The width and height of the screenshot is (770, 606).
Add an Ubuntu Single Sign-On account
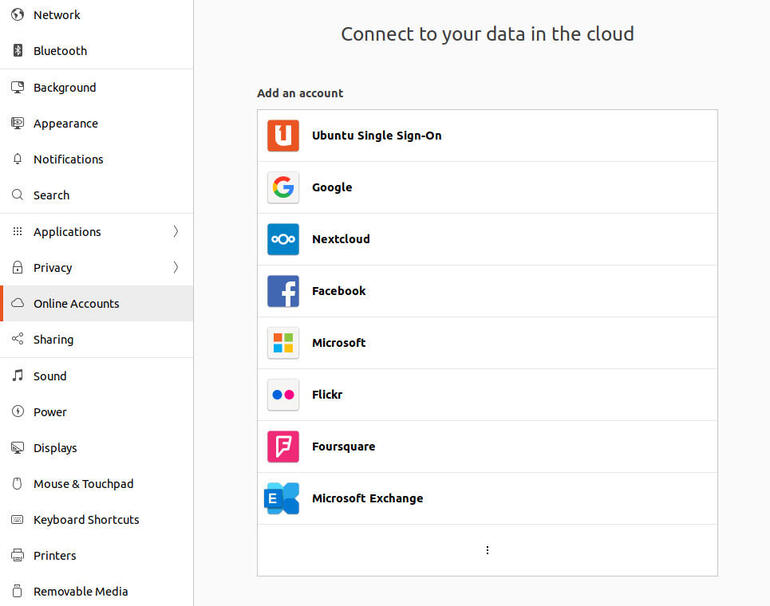click(x=487, y=136)
